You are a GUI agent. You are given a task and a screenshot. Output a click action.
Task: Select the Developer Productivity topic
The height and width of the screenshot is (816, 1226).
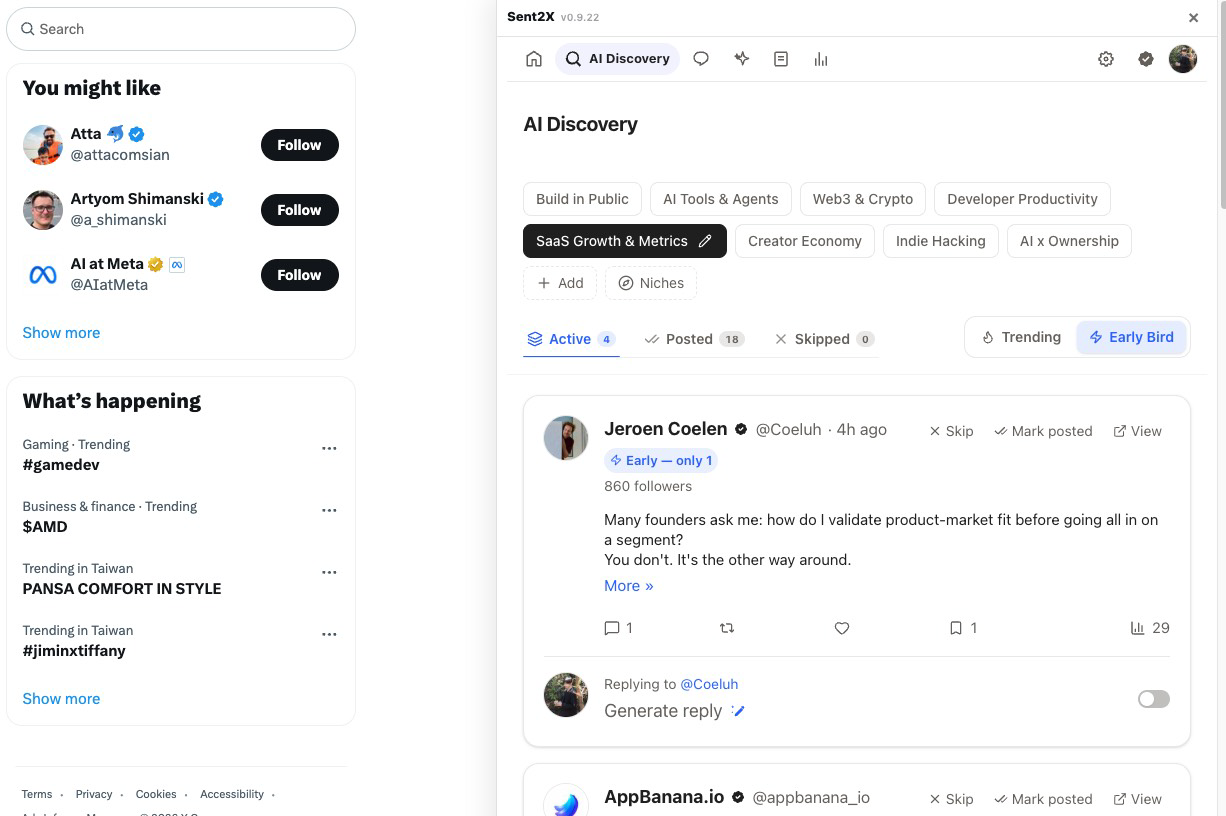click(1022, 199)
